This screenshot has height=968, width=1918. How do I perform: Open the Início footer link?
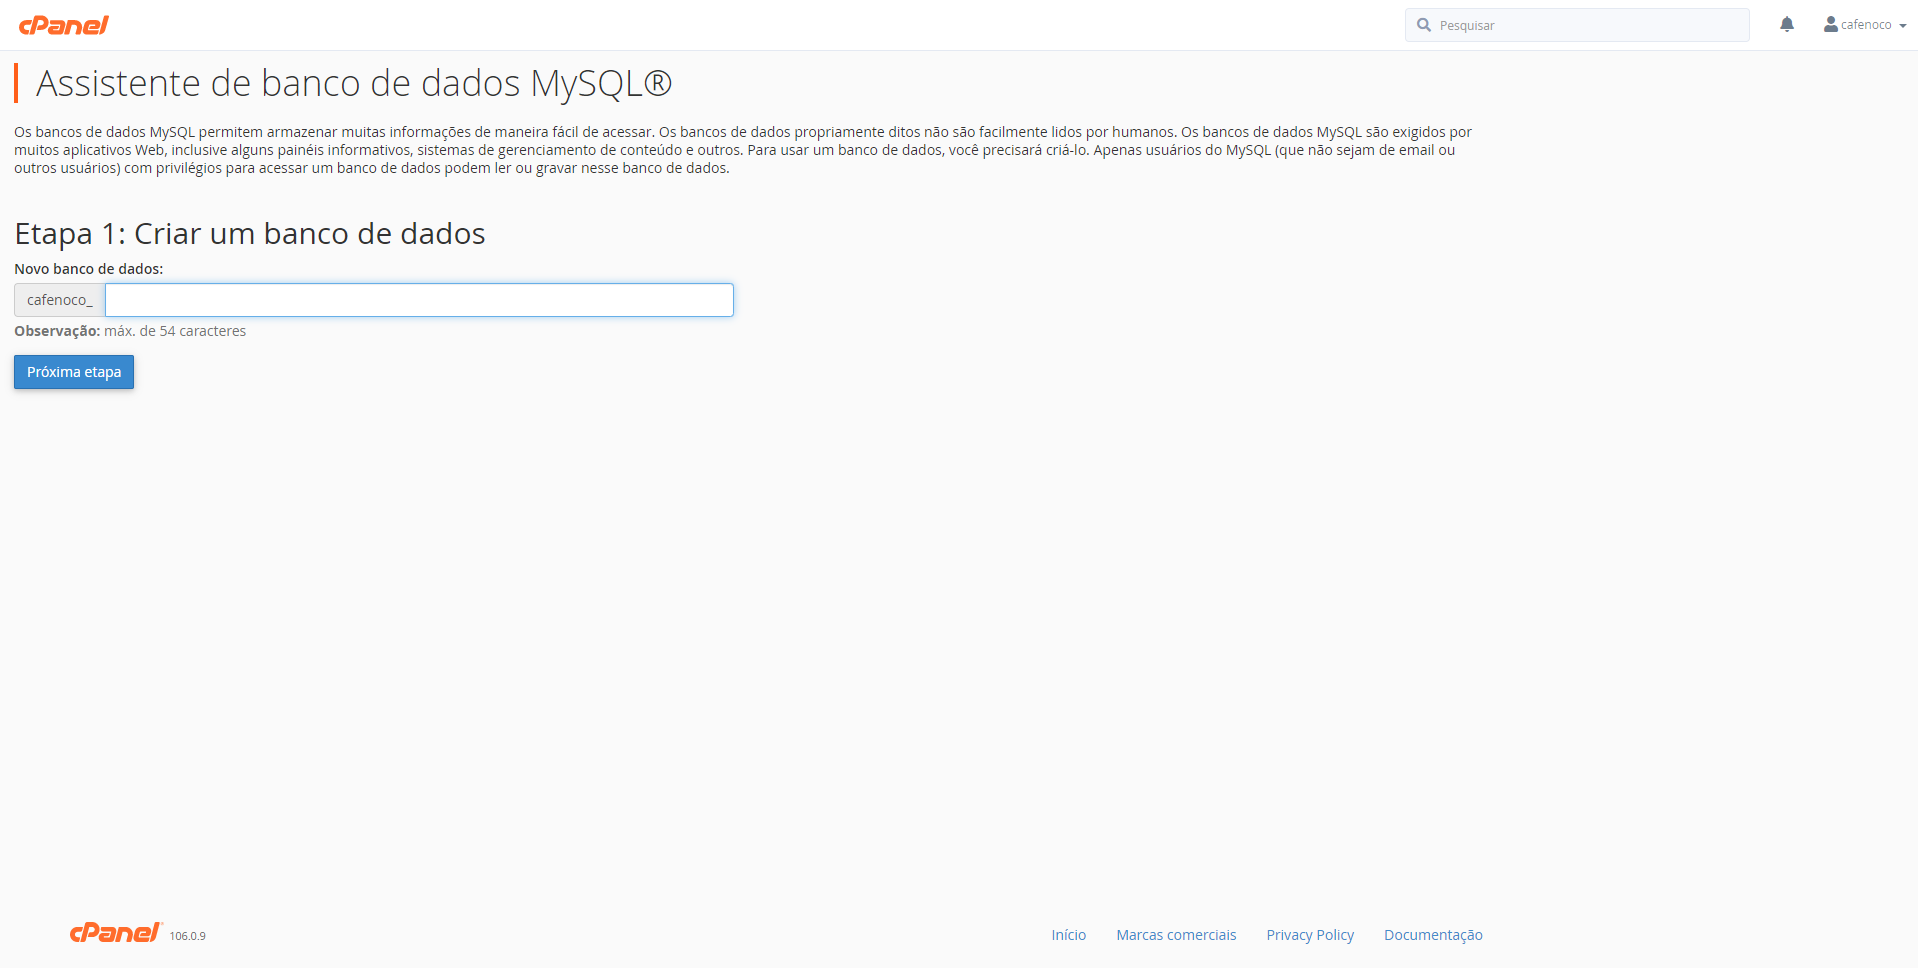[x=1068, y=935]
